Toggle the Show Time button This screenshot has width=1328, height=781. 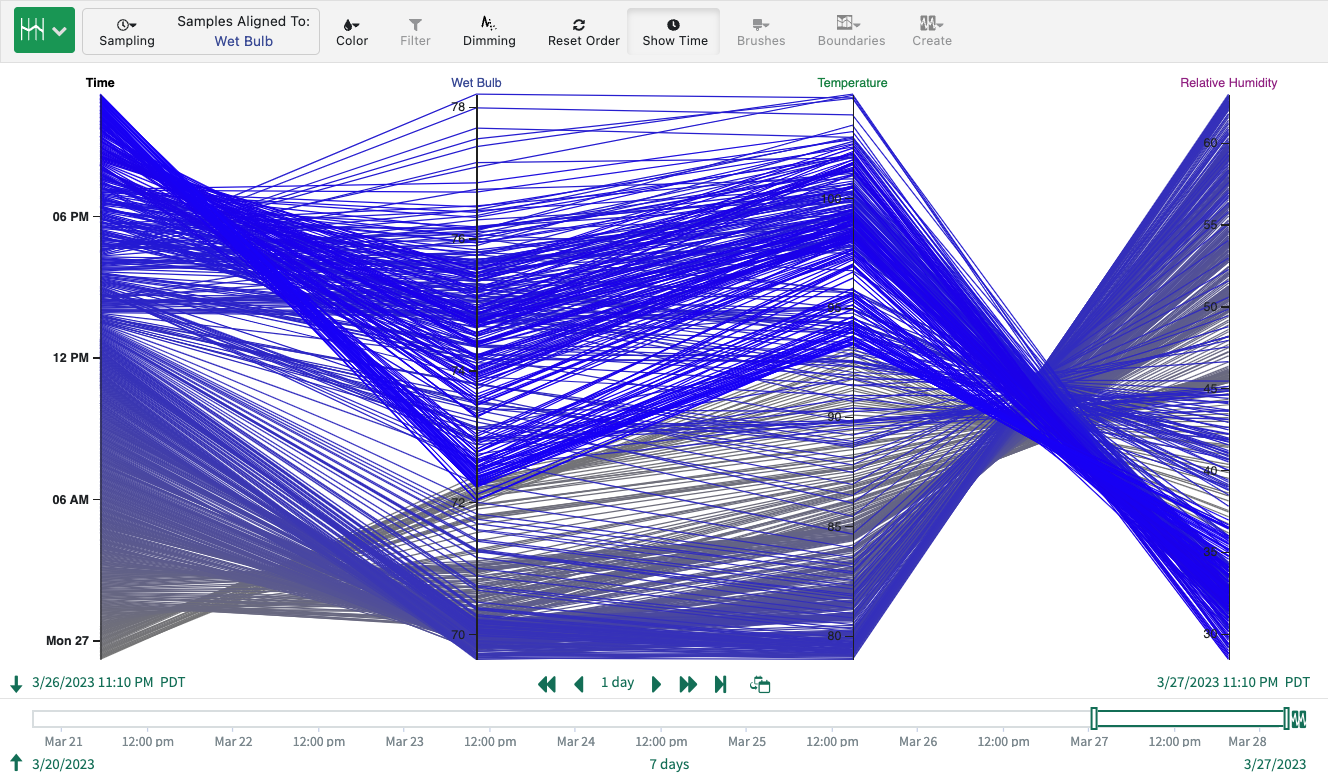click(674, 31)
